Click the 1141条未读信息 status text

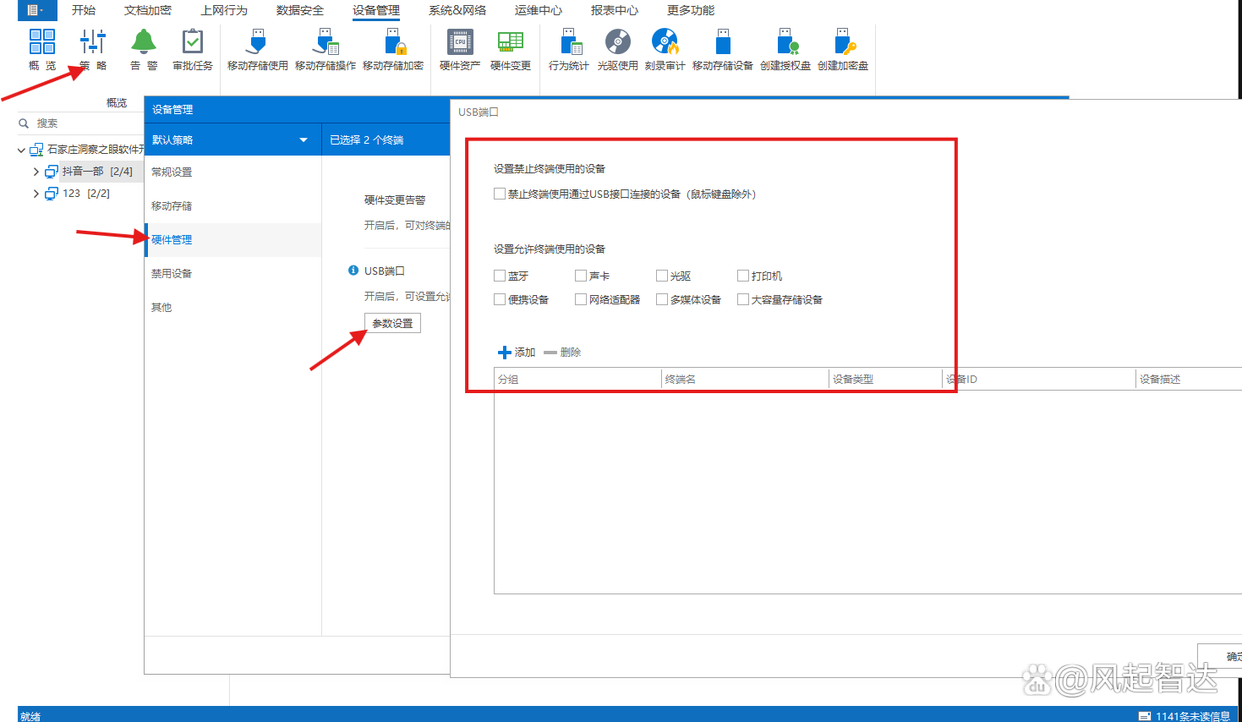click(1193, 716)
